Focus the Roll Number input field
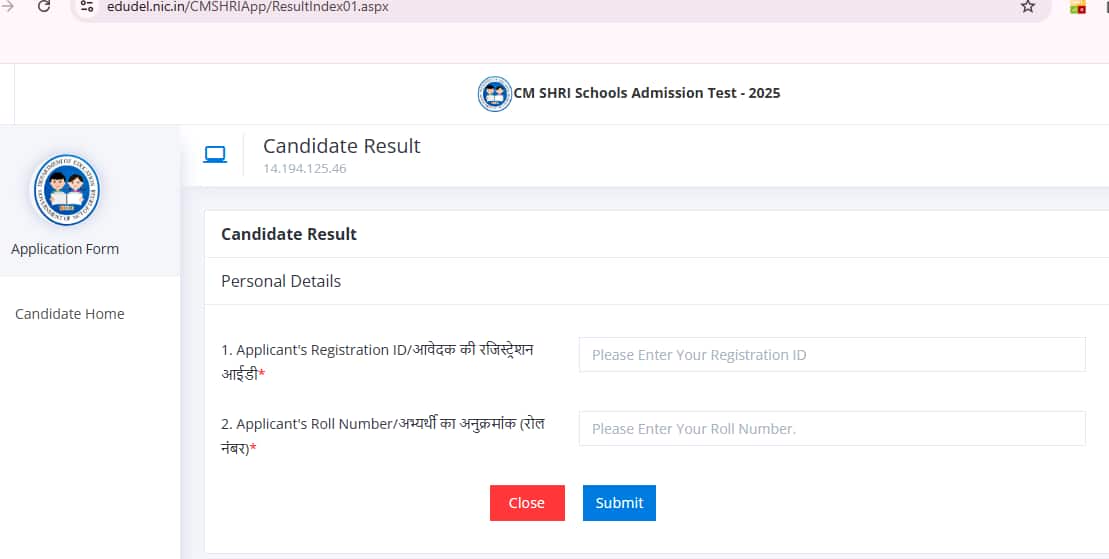Screen dimensions: 1109x559 coord(832,429)
